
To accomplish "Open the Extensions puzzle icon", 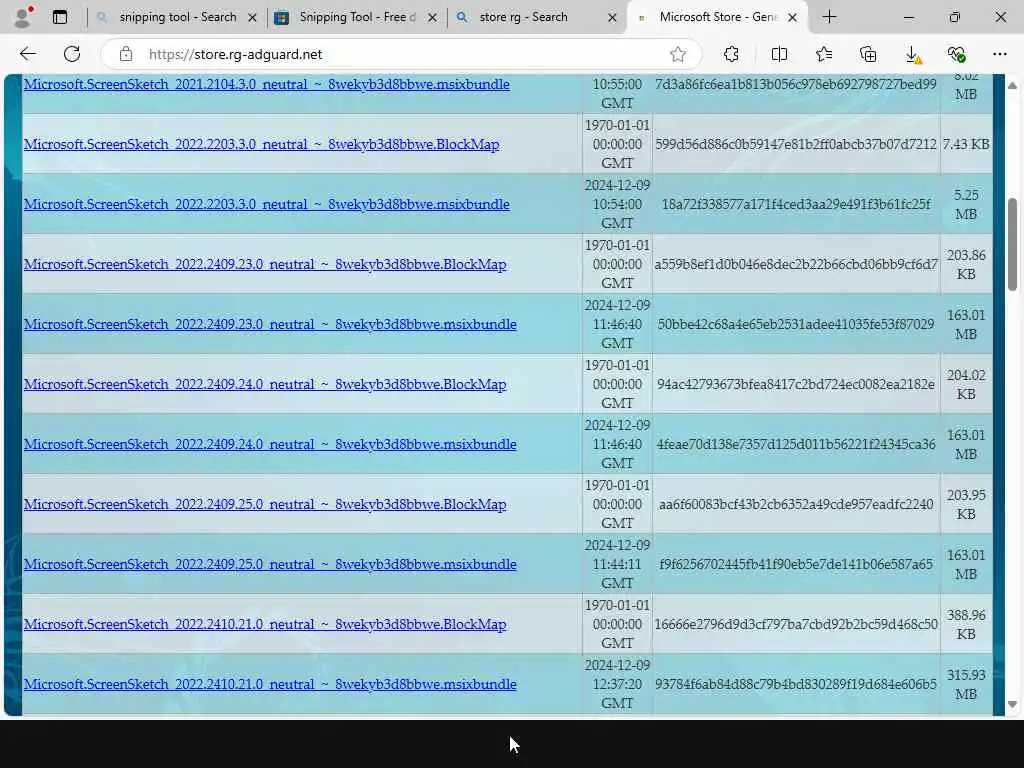I will (x=731, y=54).
